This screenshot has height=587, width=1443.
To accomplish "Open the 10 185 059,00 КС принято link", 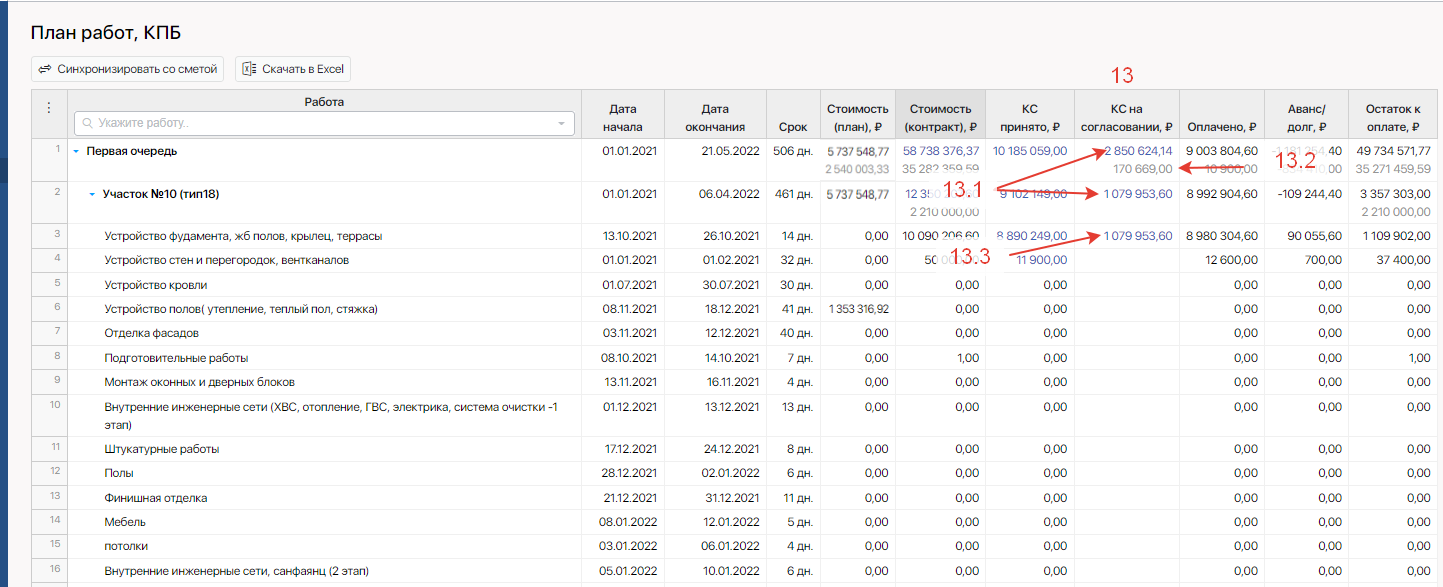I will tap(1029, 151).
